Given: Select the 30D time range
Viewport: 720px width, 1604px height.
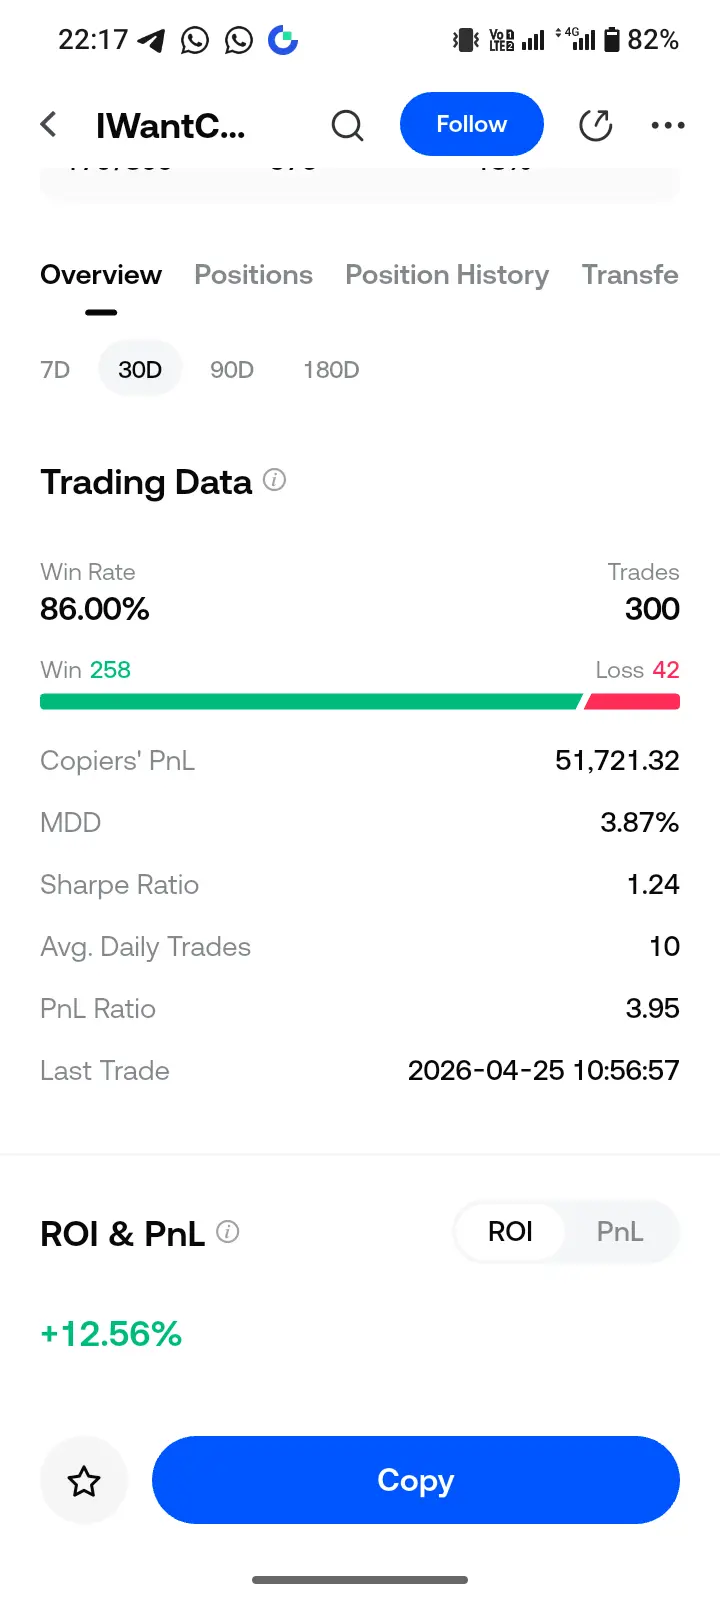Looking at the screenshot, I should click(x=140, y=370).
